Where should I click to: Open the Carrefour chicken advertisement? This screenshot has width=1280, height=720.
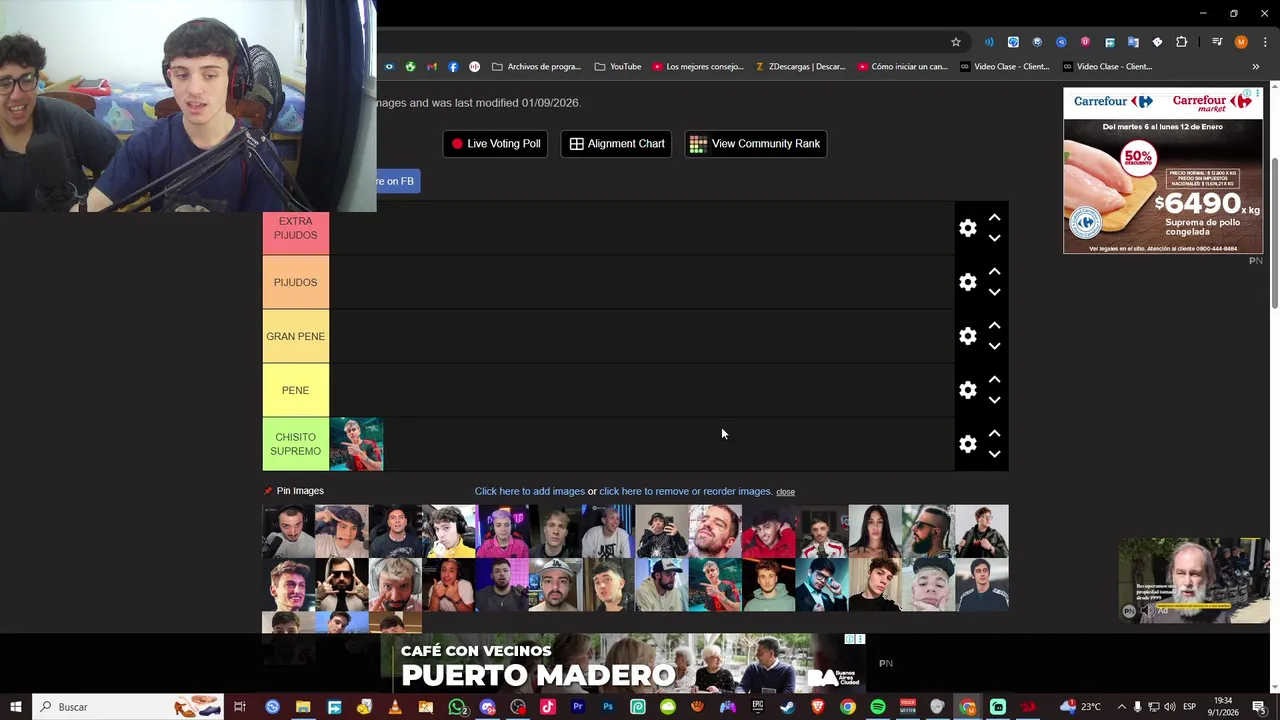pos(1163,171)
